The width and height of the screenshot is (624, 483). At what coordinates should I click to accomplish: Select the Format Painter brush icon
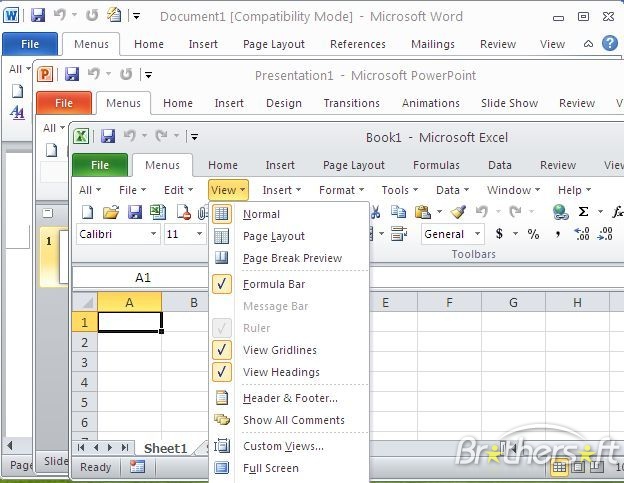[458, 212]
